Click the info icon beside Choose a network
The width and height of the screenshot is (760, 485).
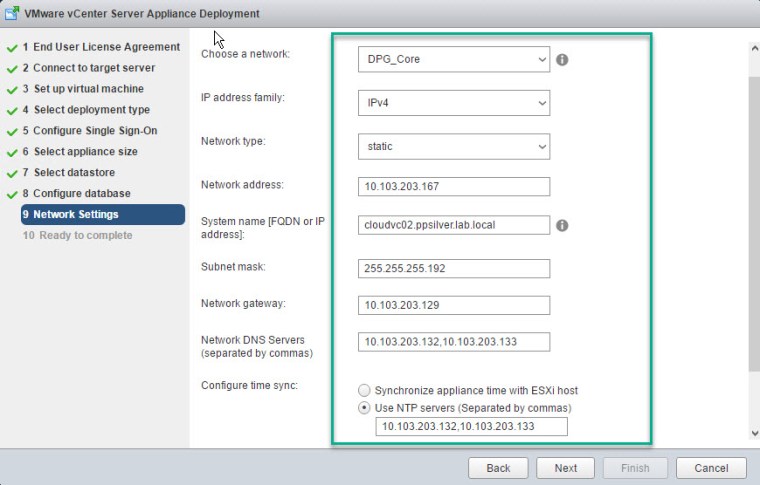point(562,60)
